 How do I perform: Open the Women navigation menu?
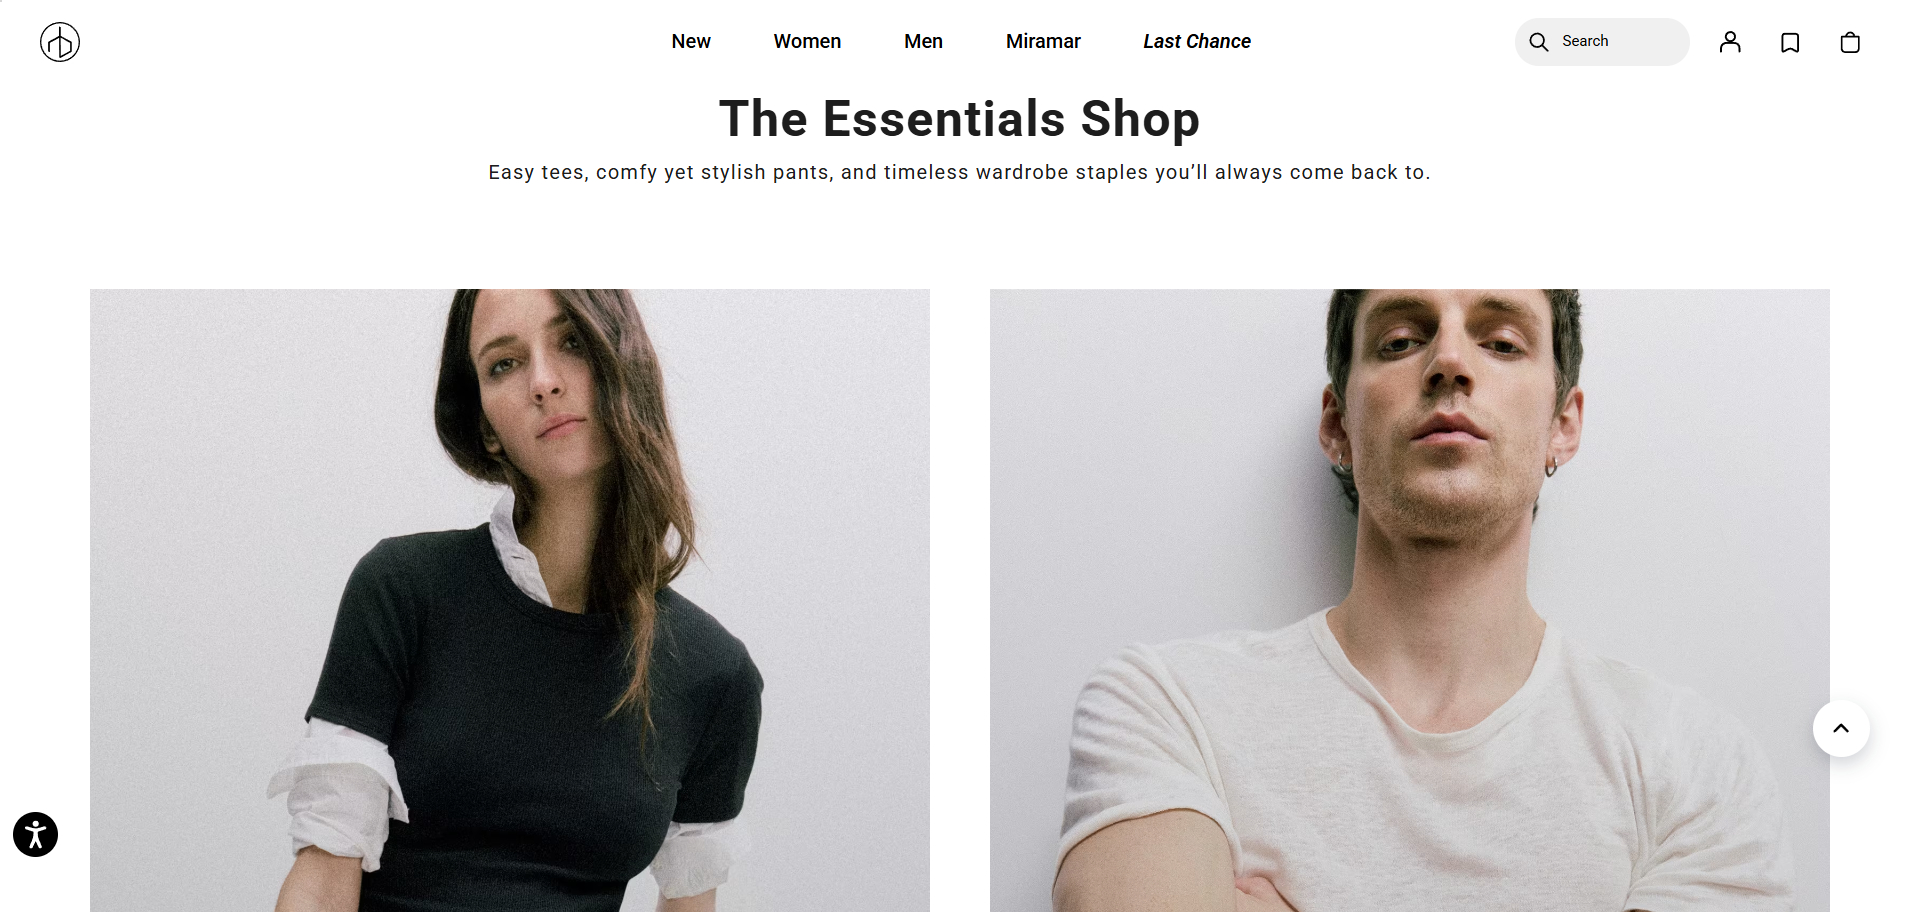tap(807, 41)
